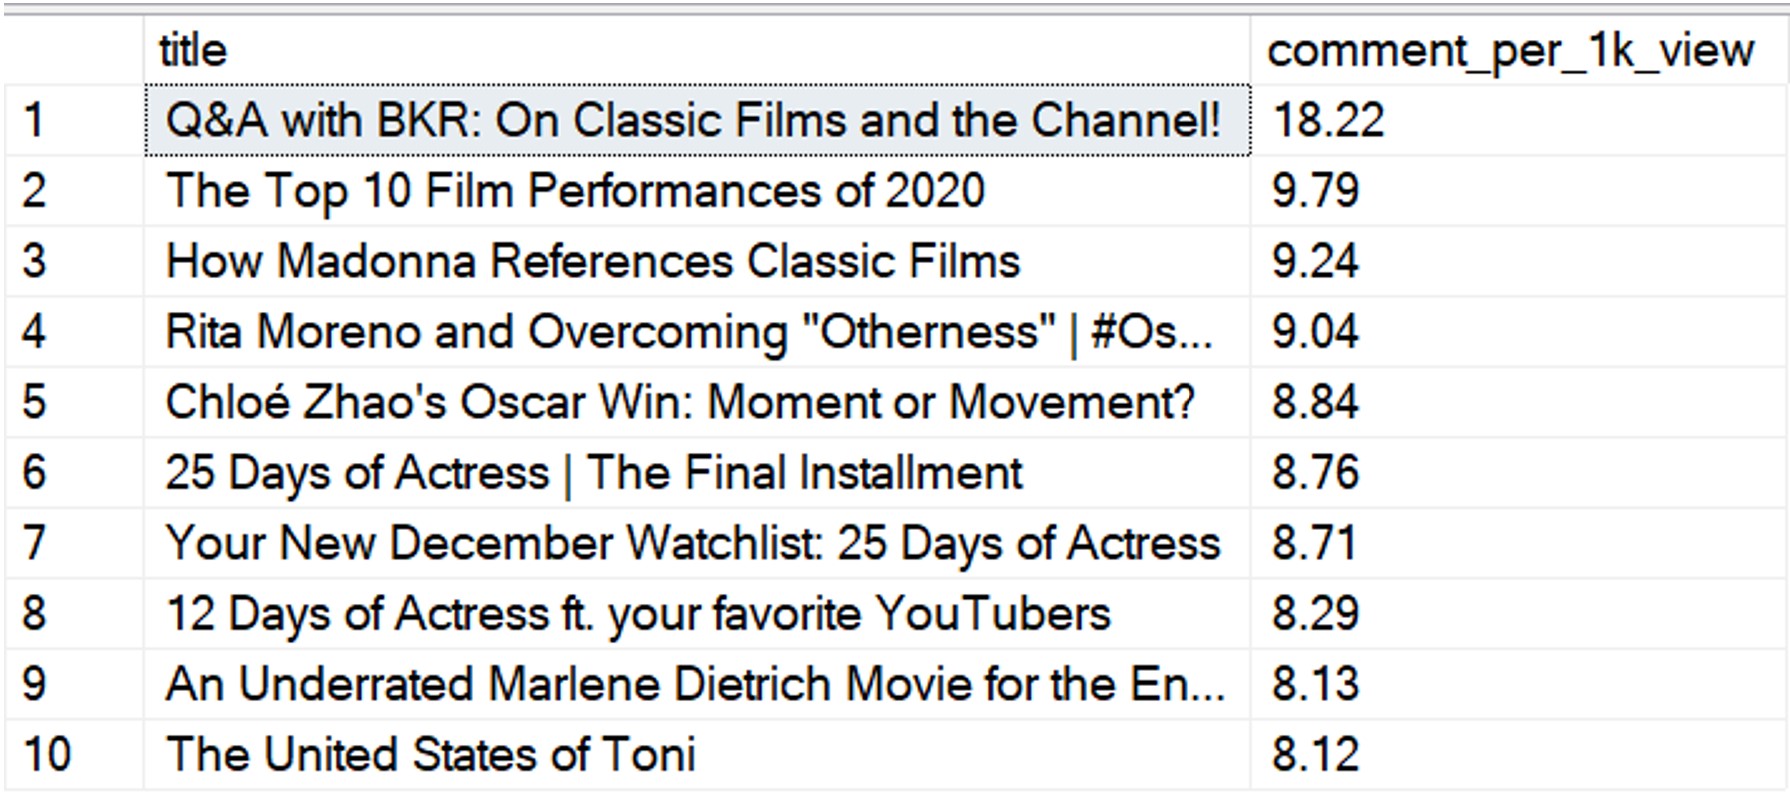Select 'How Madonna References Classic Films' cell
1790x792 pixels.
tap(697, 261)
